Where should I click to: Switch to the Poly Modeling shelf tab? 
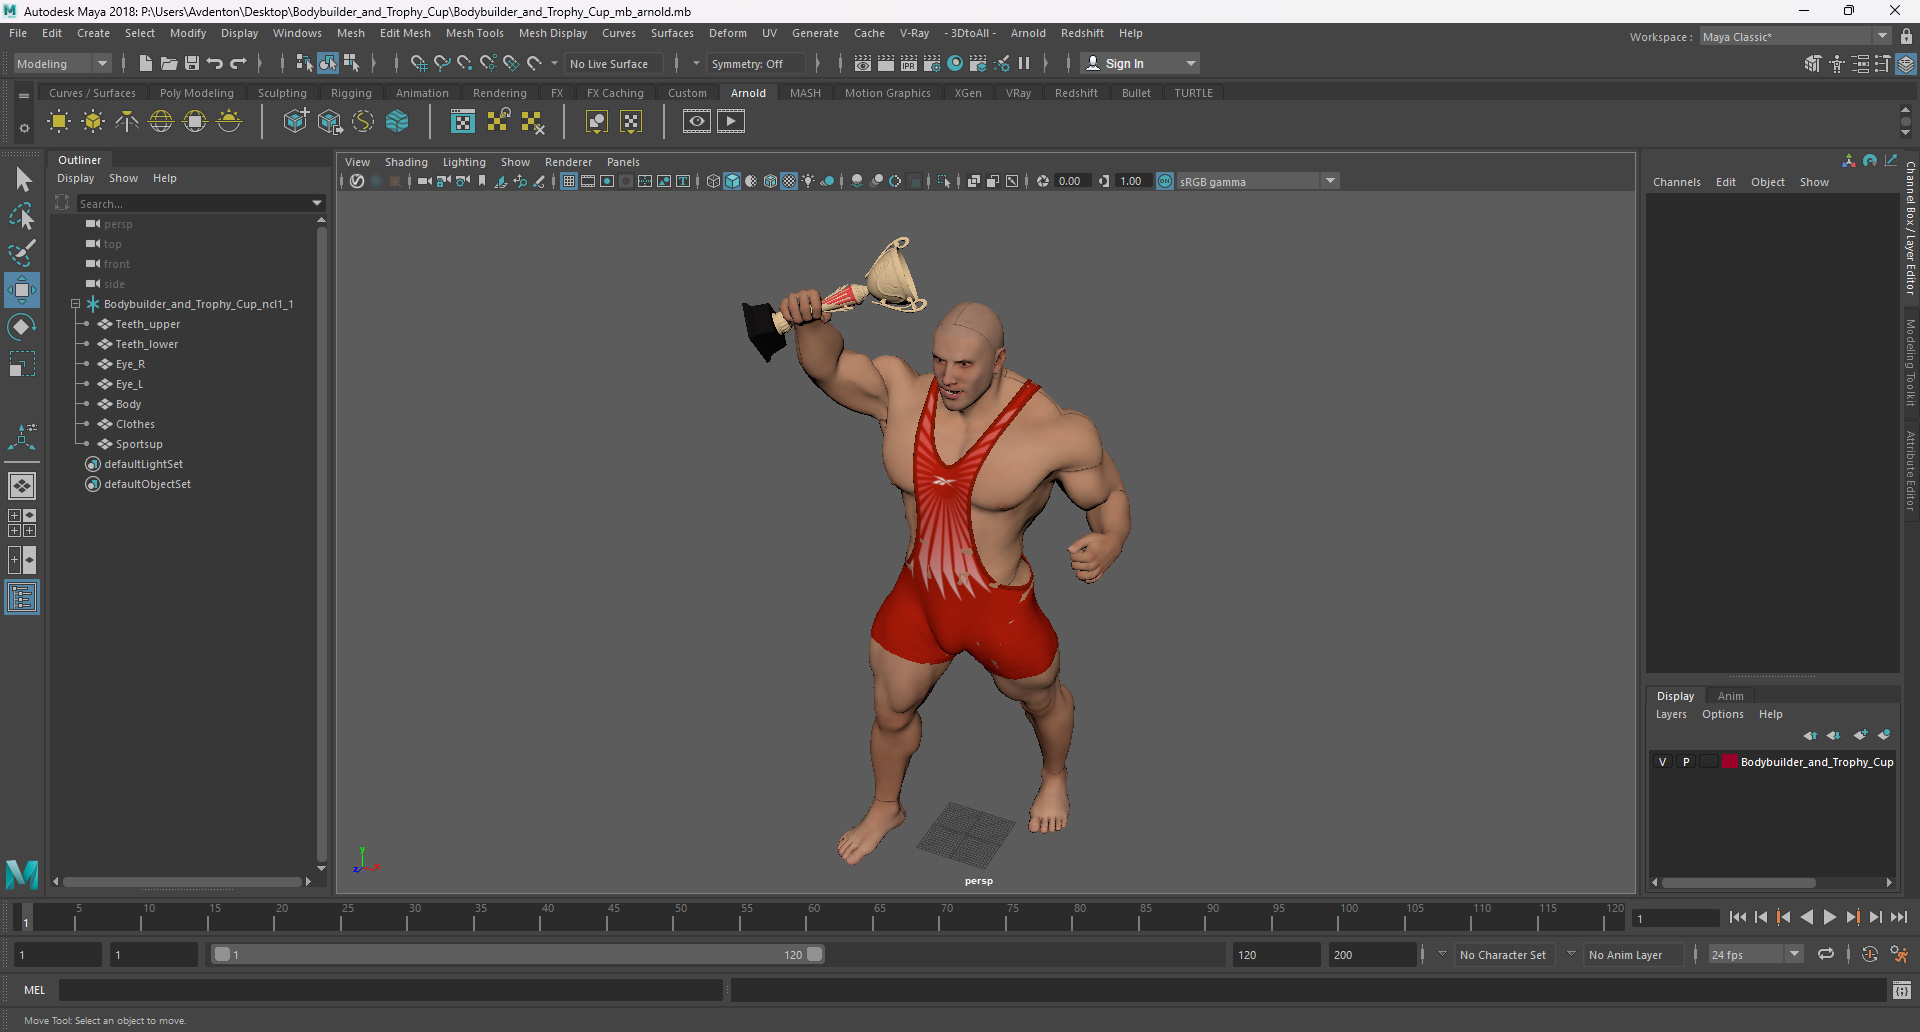(x=197, y=93)
